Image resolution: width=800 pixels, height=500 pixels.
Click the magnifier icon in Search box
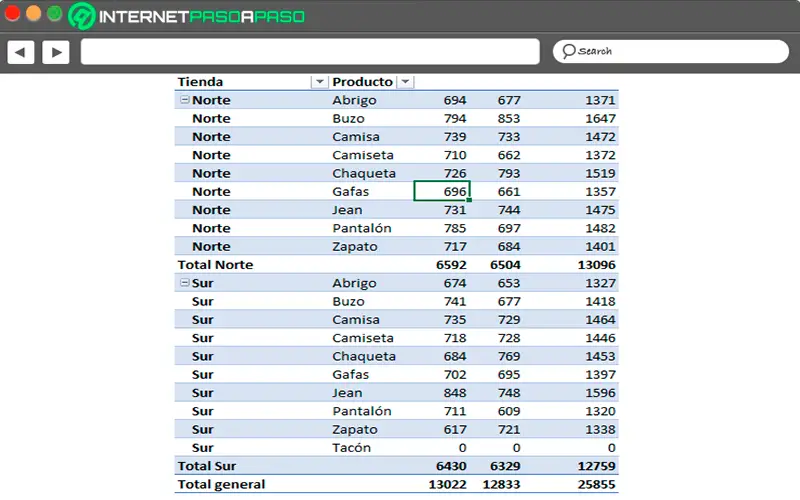click(568, 51)
